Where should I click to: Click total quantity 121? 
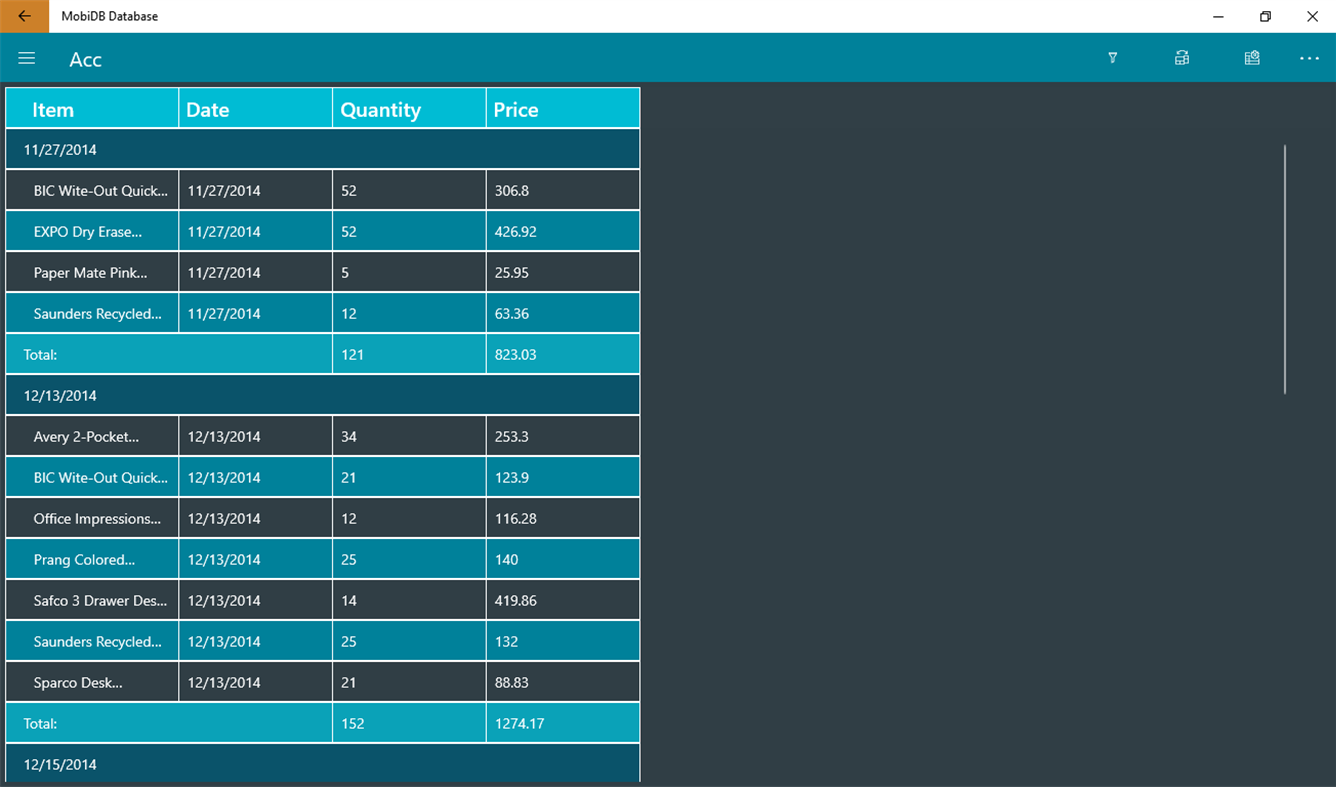[x=410, y=355]
